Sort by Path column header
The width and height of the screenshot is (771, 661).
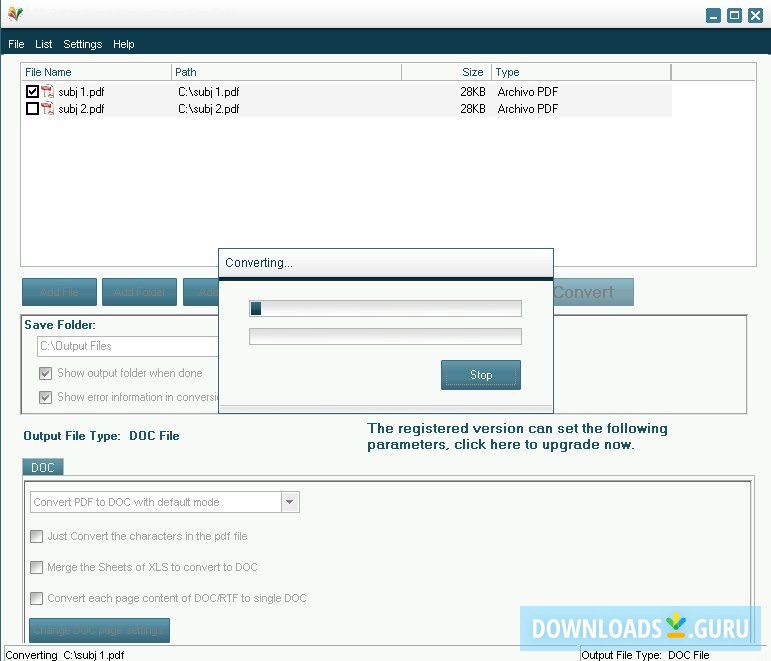tap(286, 72)
